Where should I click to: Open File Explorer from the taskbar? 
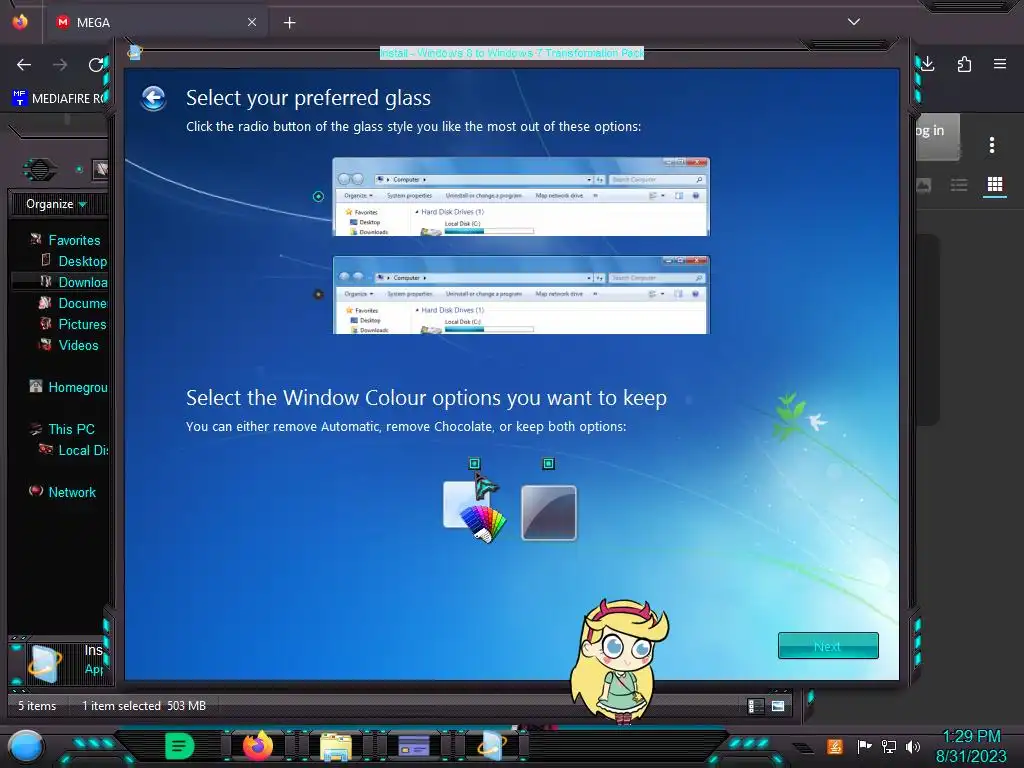(336, 746)
